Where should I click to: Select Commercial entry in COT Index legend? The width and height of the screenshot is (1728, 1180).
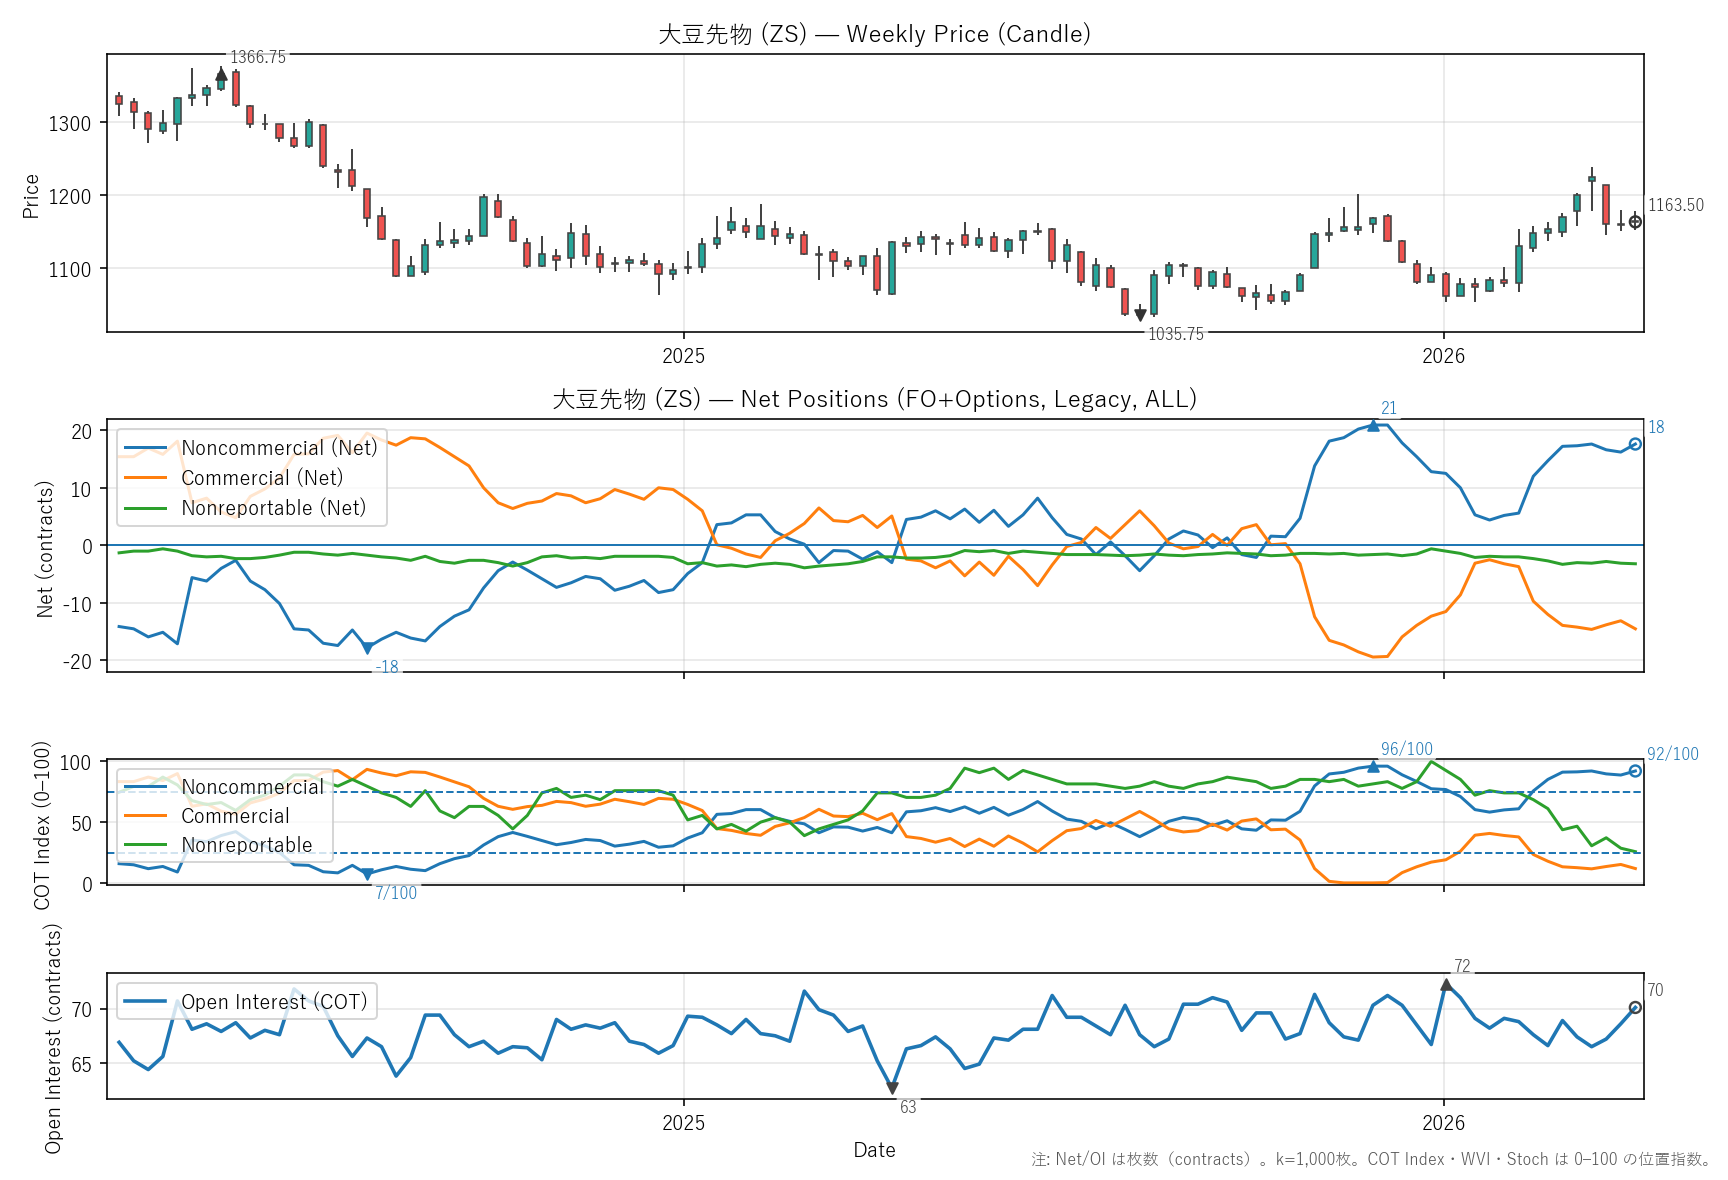pos(235,816)
